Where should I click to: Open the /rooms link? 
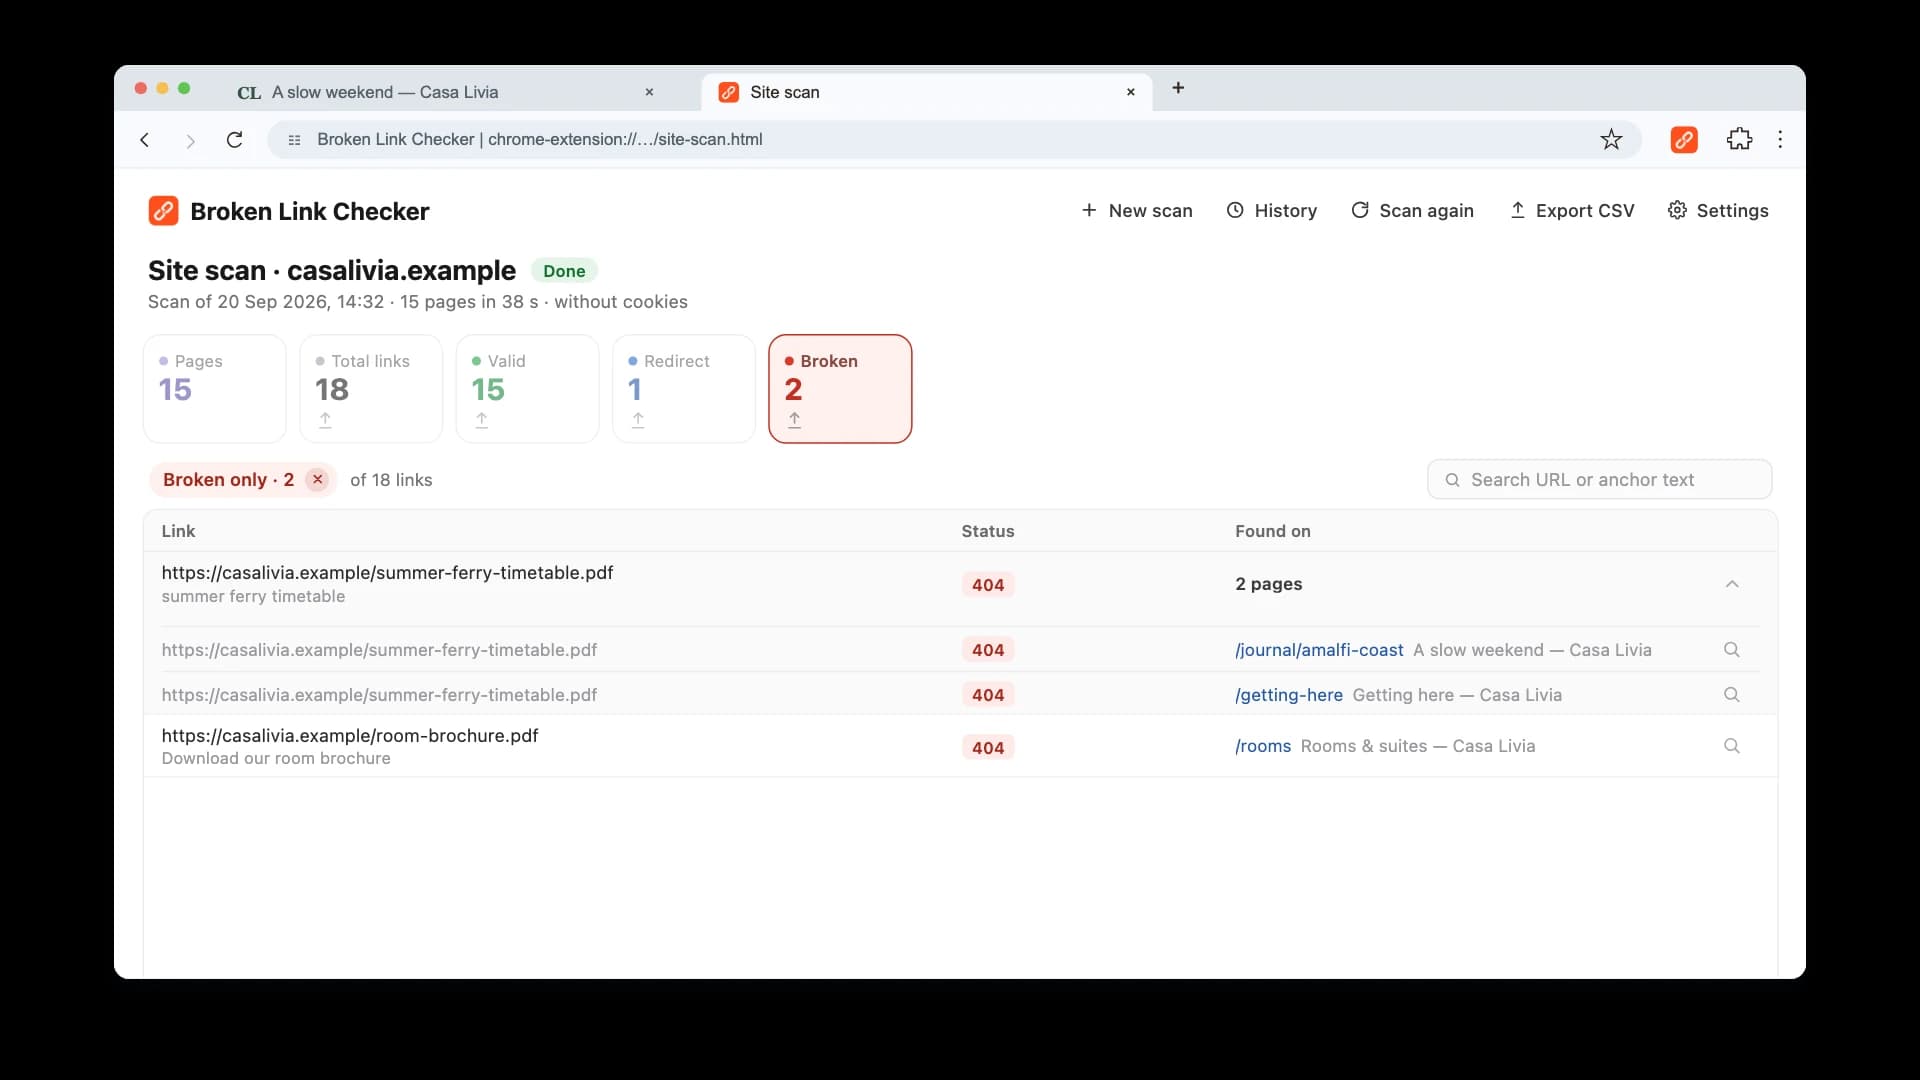coord(1263,746)
